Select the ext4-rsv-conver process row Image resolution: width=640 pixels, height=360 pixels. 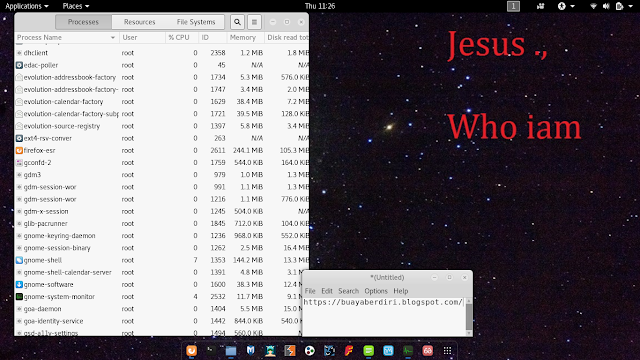162,138
